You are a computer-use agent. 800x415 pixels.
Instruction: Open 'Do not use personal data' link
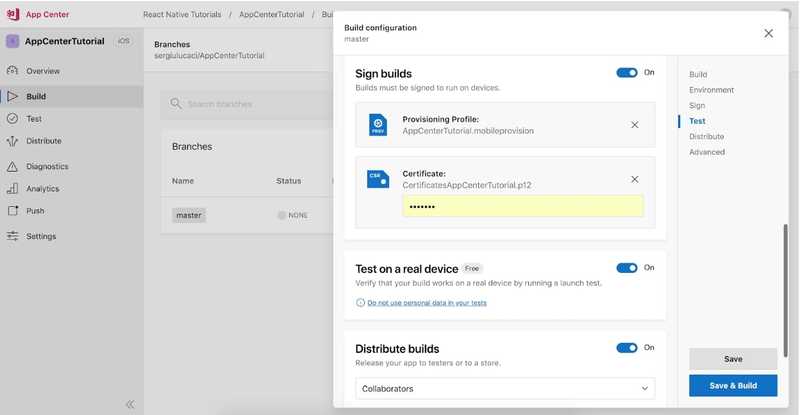point(427,303)
